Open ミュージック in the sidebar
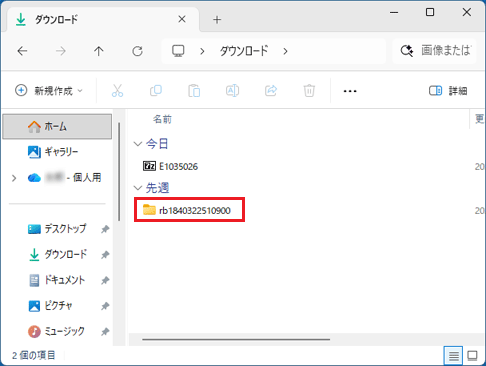Viewport: 486px width, 366px height. coord(56,331)
